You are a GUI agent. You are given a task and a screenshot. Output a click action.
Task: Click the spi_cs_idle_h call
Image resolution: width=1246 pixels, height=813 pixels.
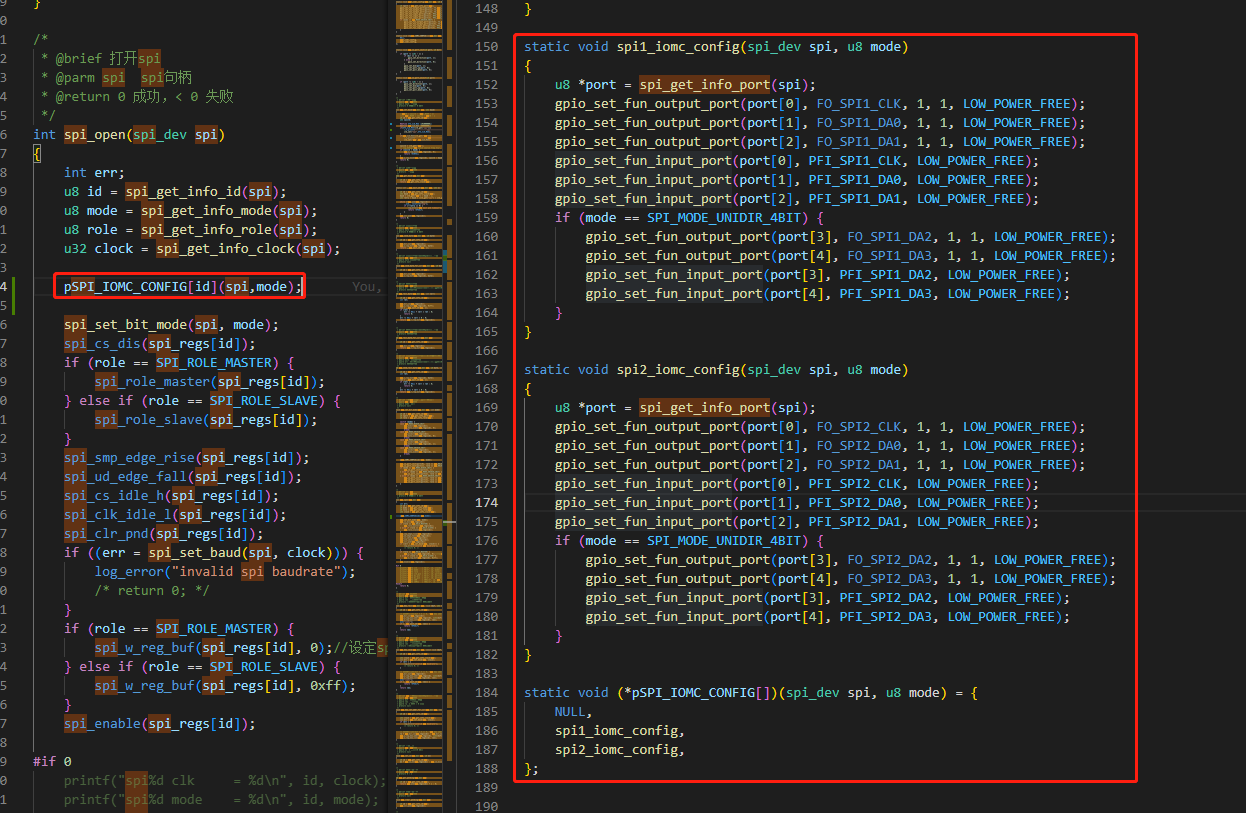point(114,495)
